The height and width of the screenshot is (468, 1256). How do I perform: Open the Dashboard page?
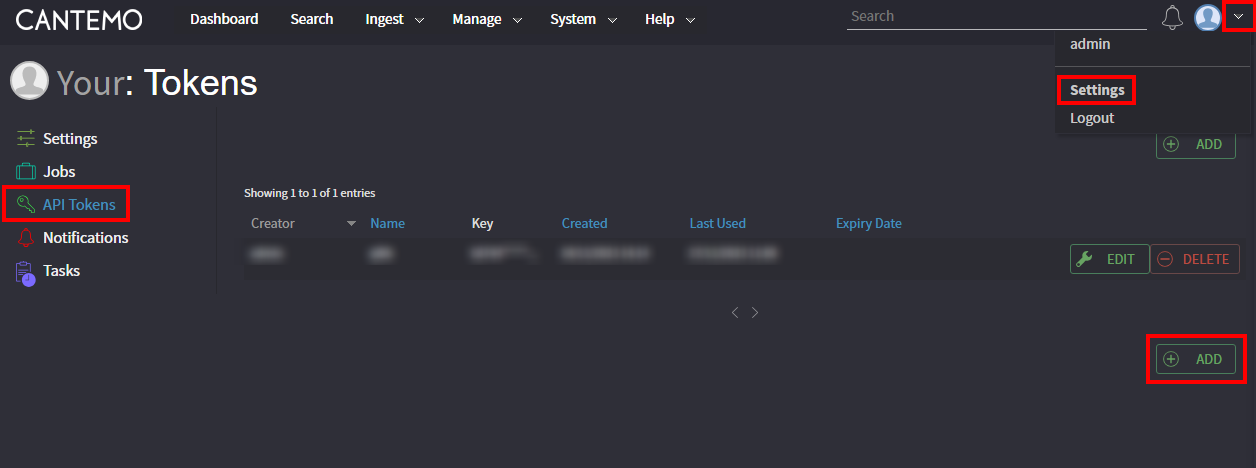click(224, 19)
